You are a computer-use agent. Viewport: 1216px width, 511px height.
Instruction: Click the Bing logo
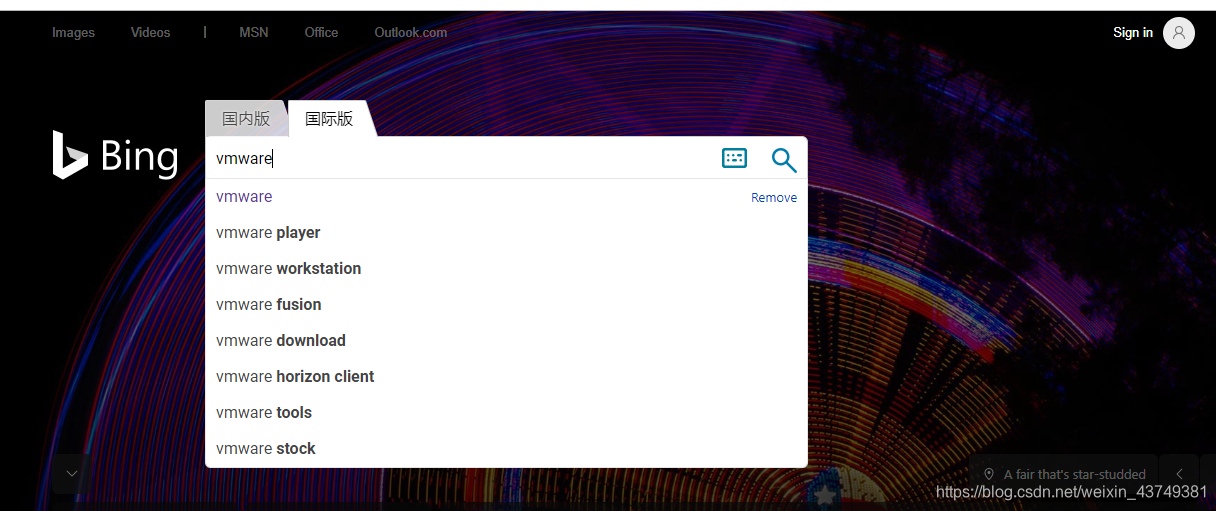pos(115,156)
